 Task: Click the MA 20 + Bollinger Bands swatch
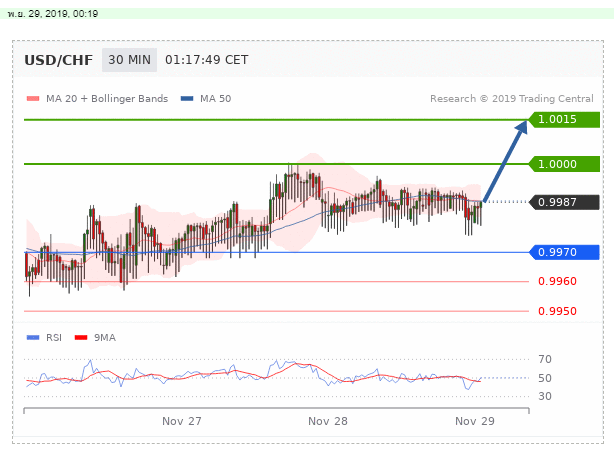33,99
